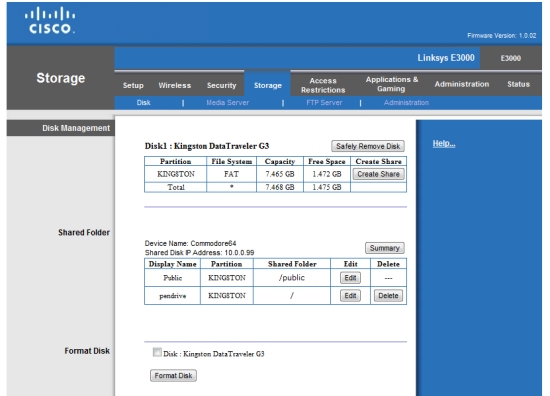Click the Shared Folder section label
550x396 pixels.
pos(84,232)
